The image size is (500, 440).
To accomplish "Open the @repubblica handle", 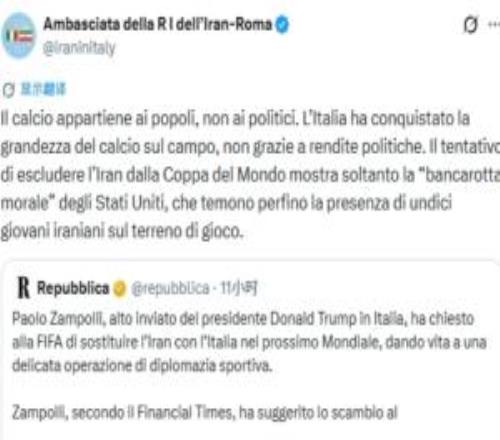I will click(170, 288).
